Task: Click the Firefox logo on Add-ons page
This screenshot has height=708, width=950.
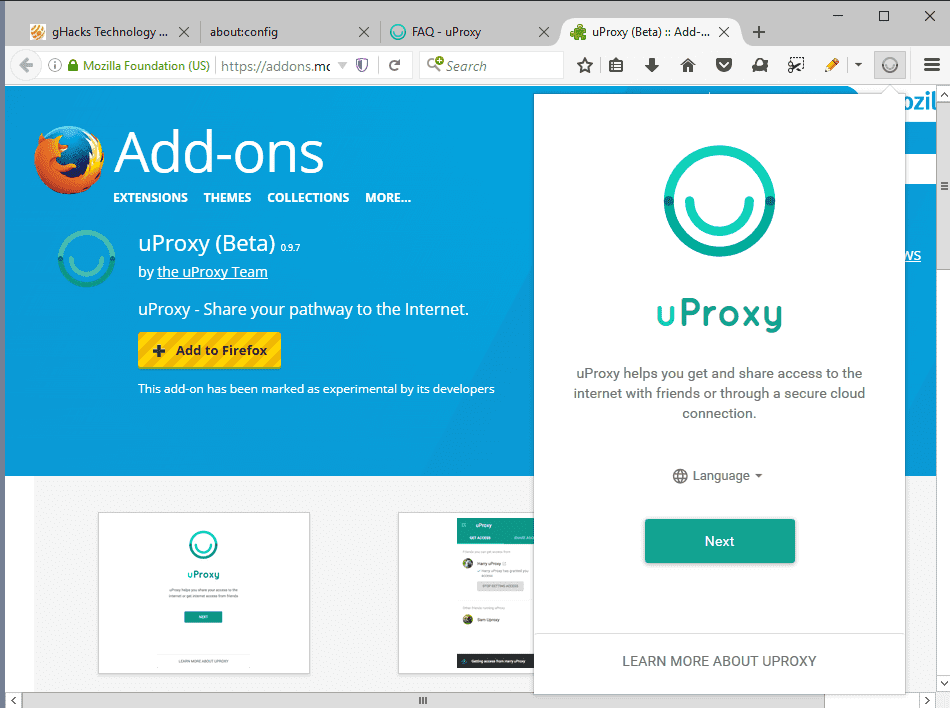Action: 68,160
